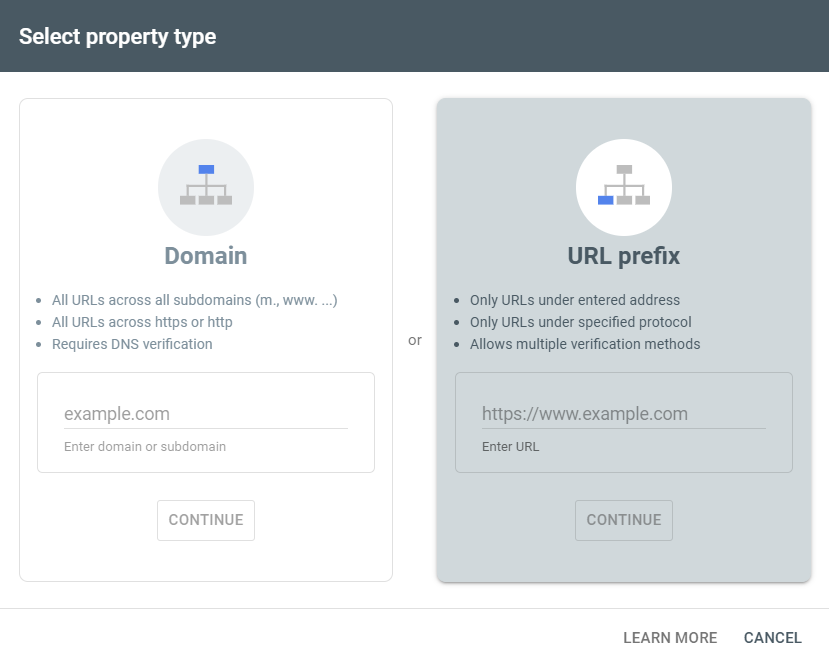Click the 'Select property type' dialog title
829x665 pixels.
118,37
